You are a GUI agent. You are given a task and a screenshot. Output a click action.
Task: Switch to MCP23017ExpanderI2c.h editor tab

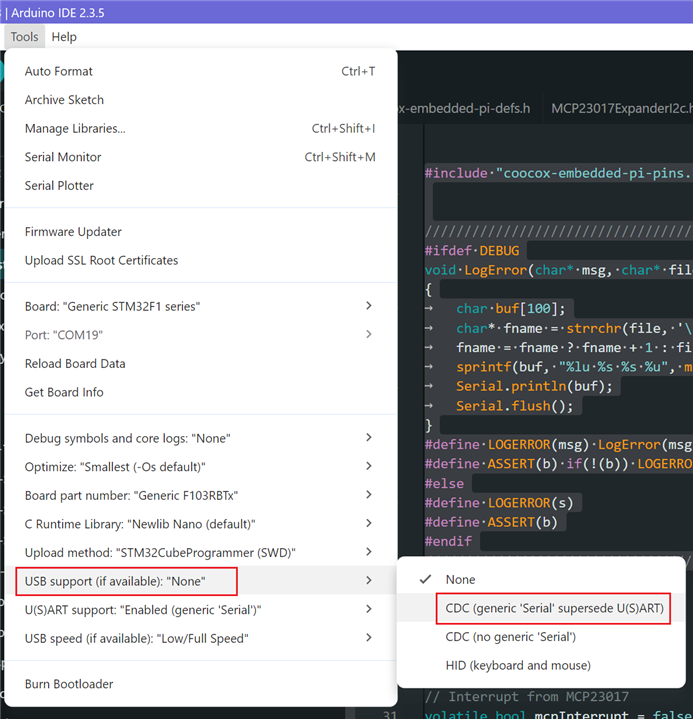621,108
